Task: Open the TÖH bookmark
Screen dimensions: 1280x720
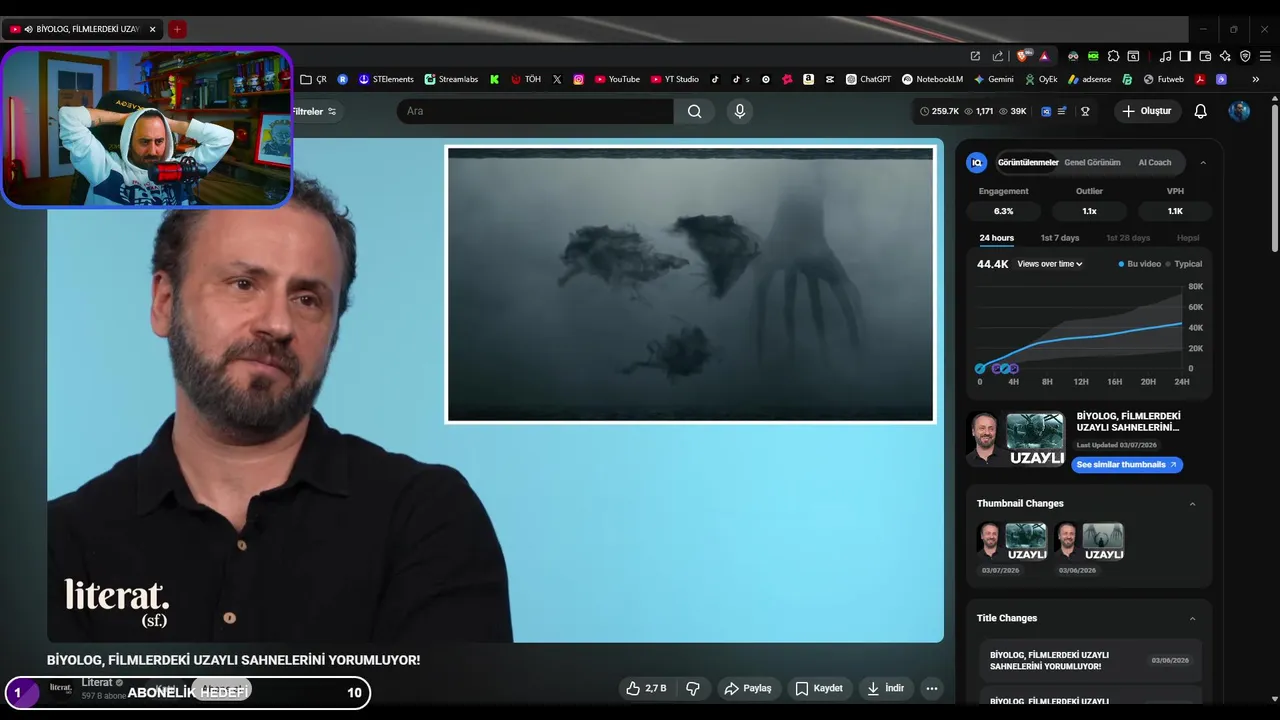Action: [x=525, y=79]
